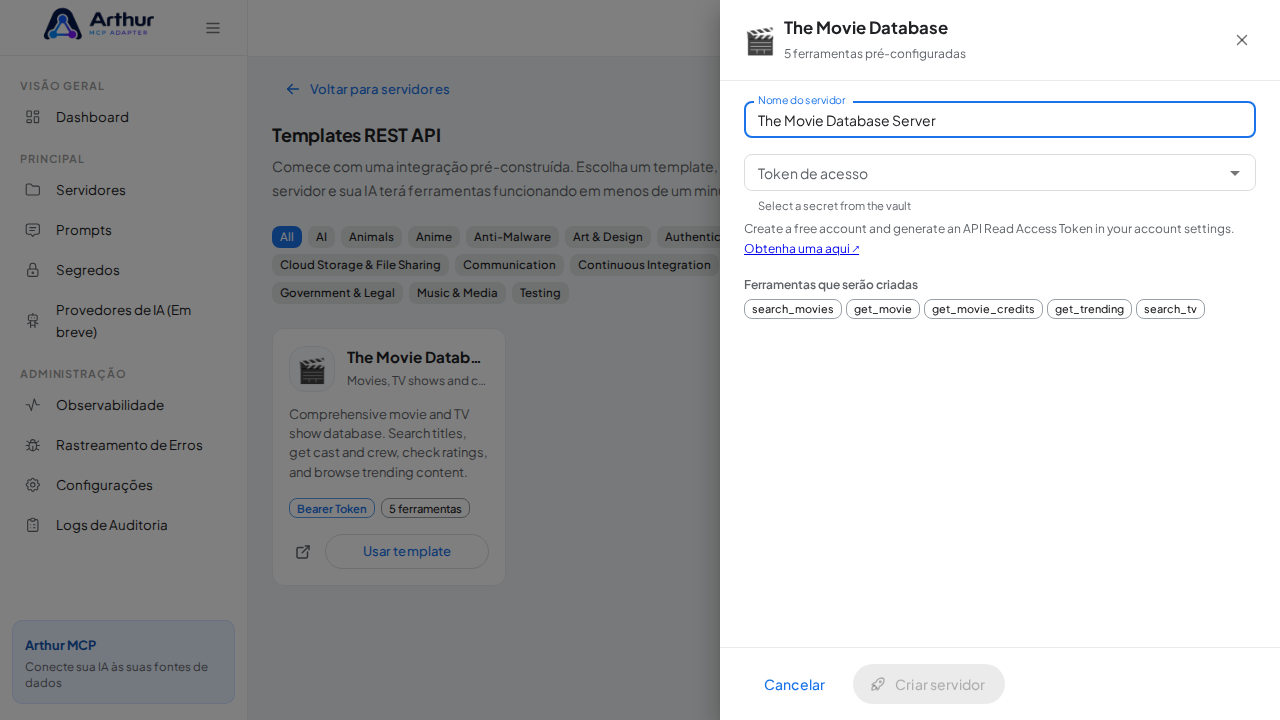Click the Criar servidor button
This screenshot has width=1280, height=720.
(929, 684)
